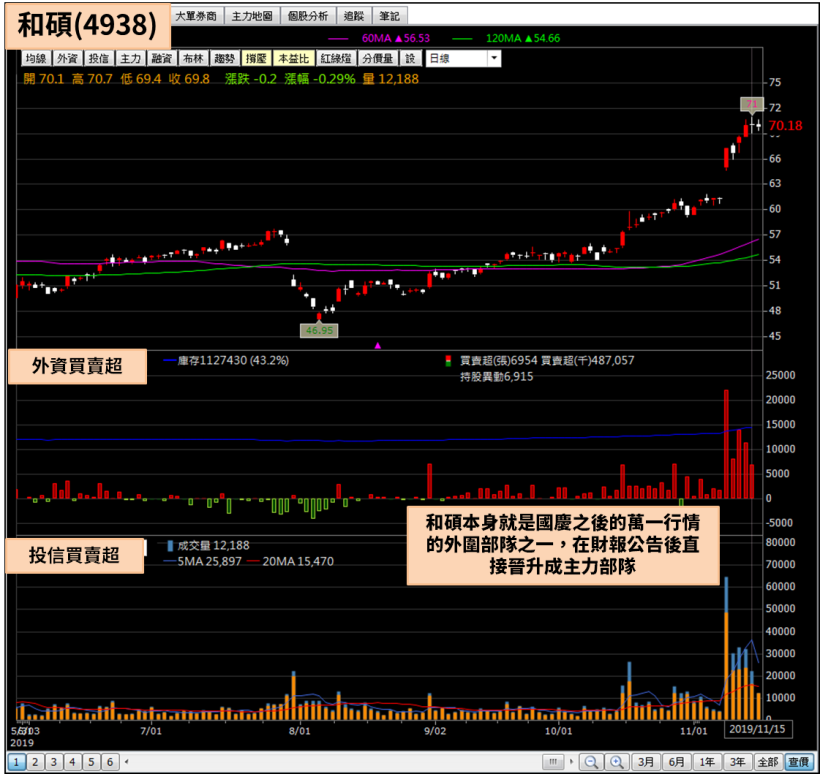Click the 71 high price label
Viewport: 820px width, 774px height.
point(752,104)
